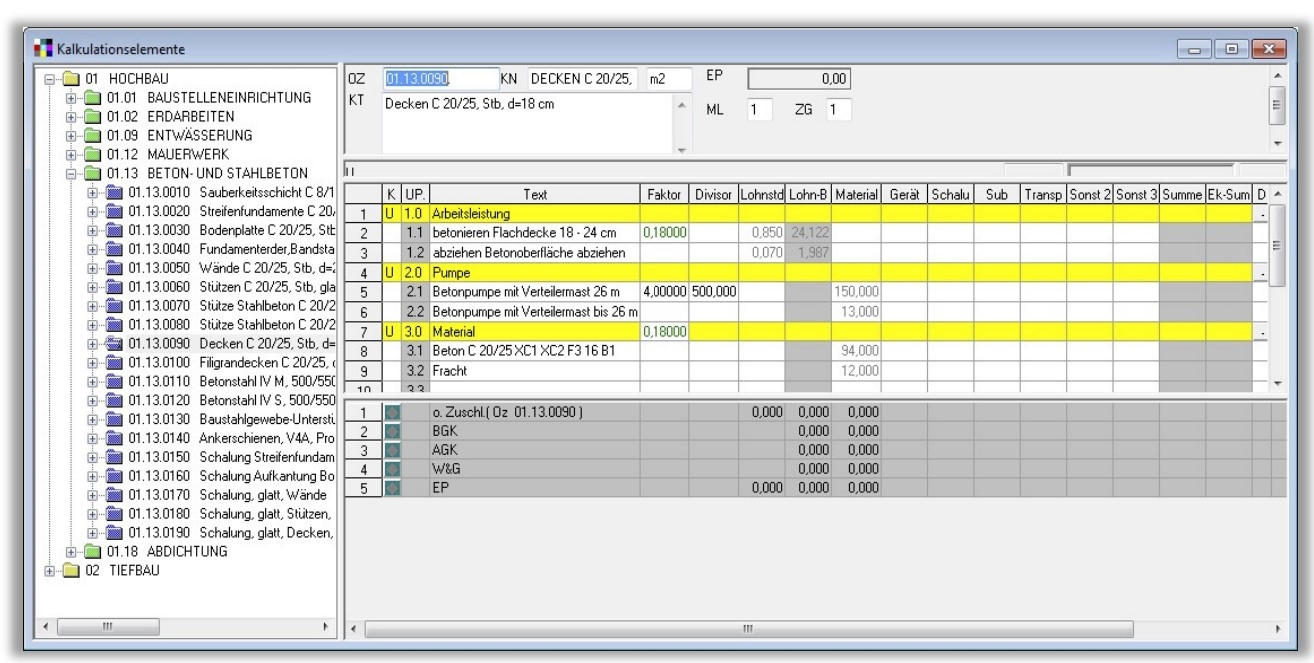
Task: Click the Schalu column header
Action: pyautogui.click(x=951, y=194)
